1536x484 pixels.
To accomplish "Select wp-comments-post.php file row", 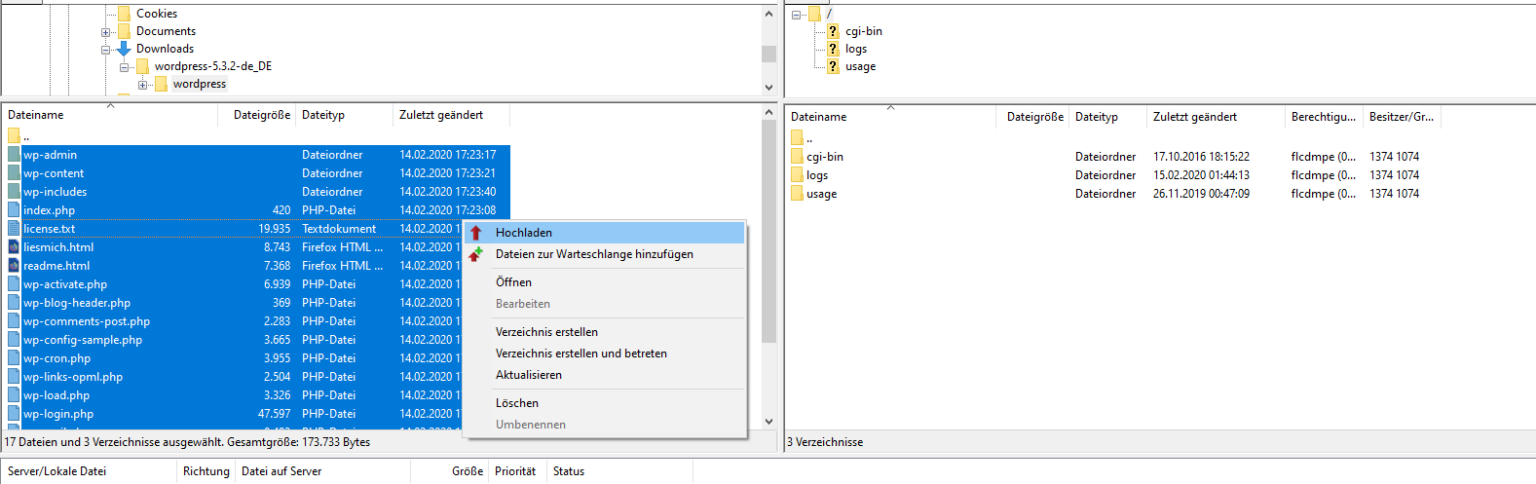I will [256, 321].
